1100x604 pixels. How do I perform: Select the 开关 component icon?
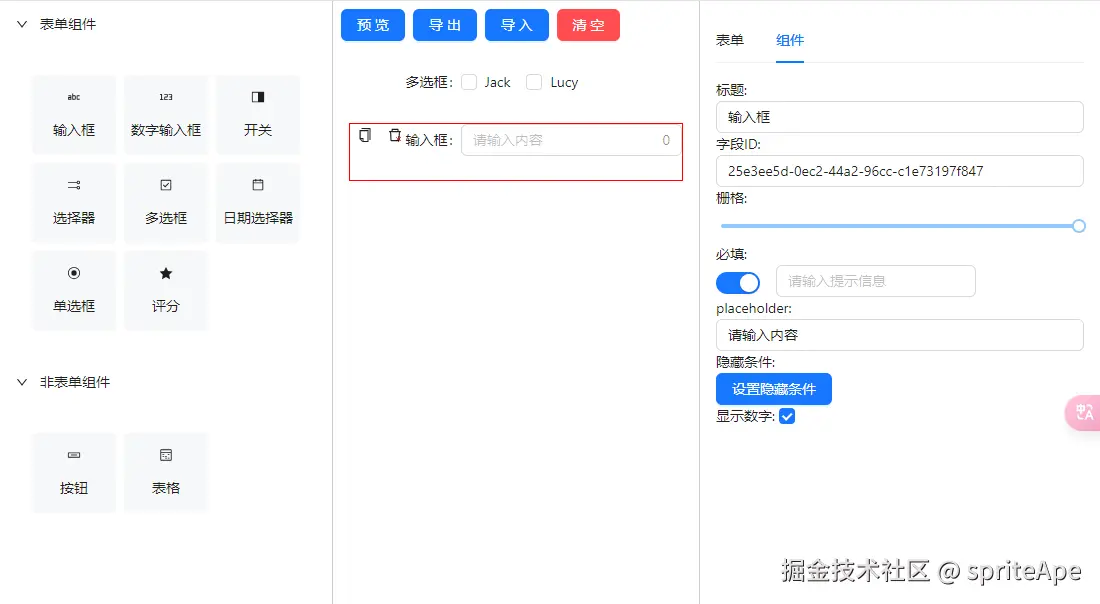click(x=258, y=97)
